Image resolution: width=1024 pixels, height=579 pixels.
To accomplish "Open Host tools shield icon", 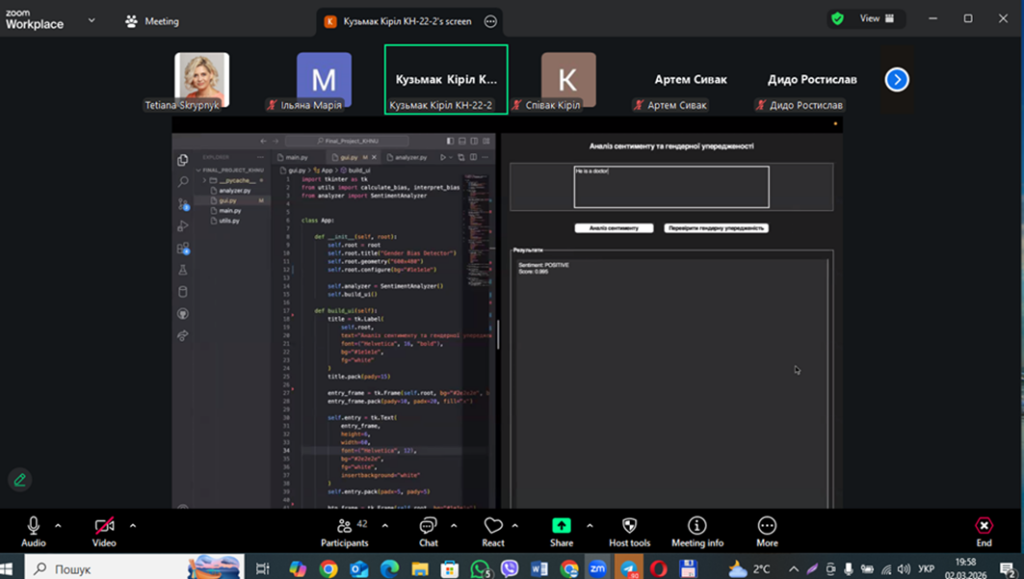I will (x=629, y=526).
